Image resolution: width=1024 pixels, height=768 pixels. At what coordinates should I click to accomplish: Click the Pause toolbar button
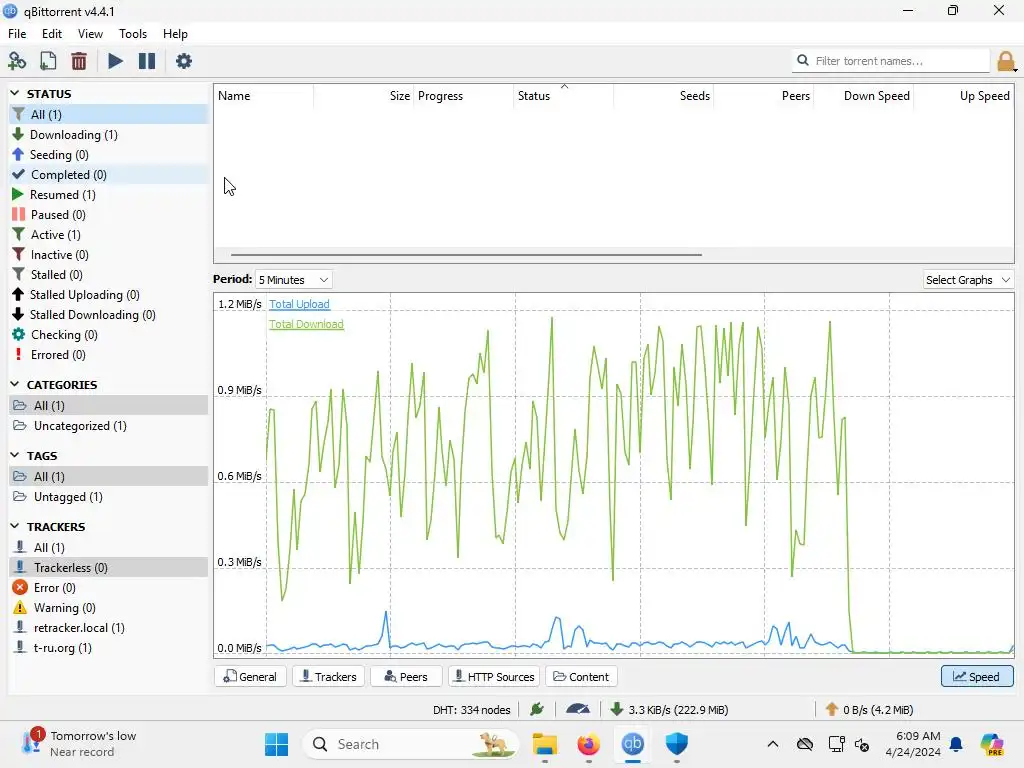click(x=147, y=61)
